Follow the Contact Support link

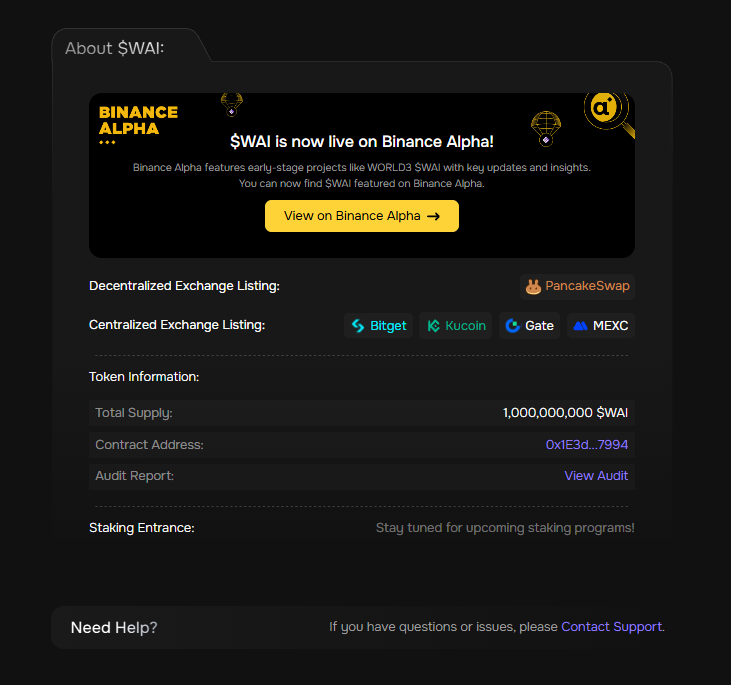tap(611, 627)
